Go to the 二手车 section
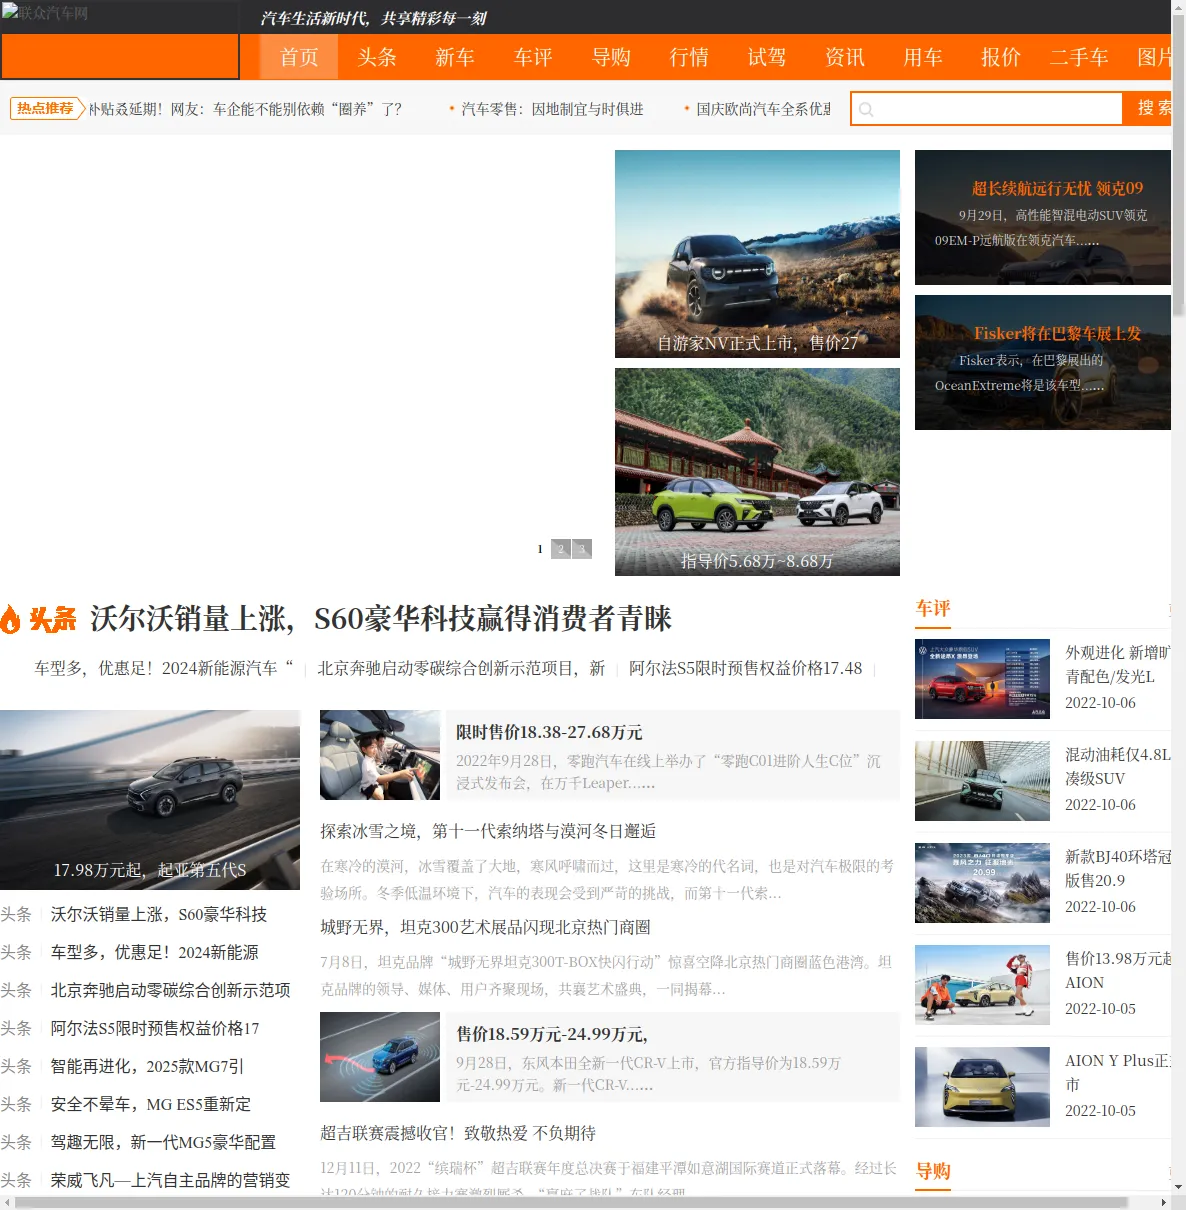1186x1210 pixels. [1079, 57]
